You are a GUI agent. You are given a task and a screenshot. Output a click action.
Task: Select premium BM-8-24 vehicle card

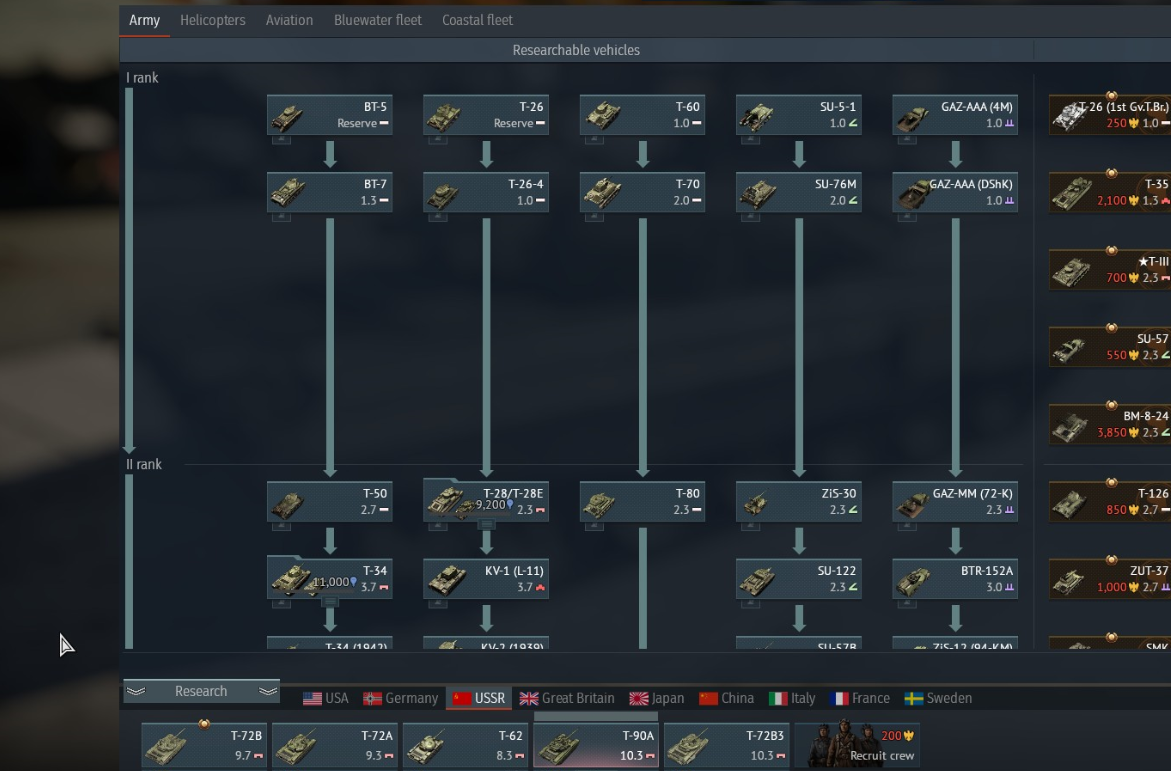1110,424
